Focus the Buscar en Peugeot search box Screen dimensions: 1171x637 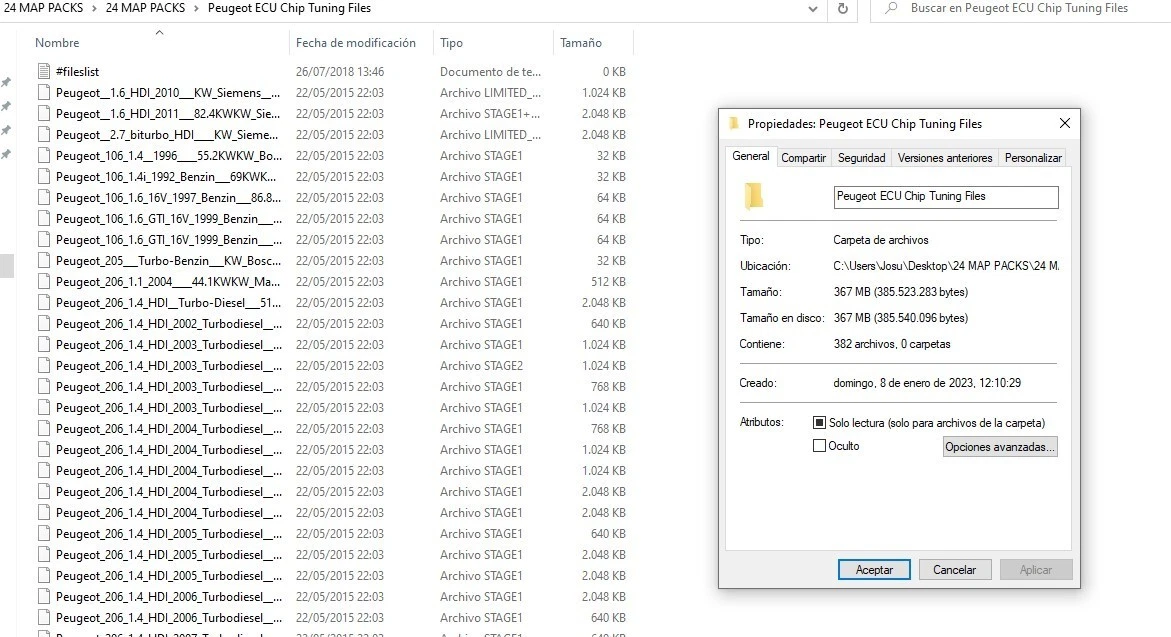click(1019, 8)
